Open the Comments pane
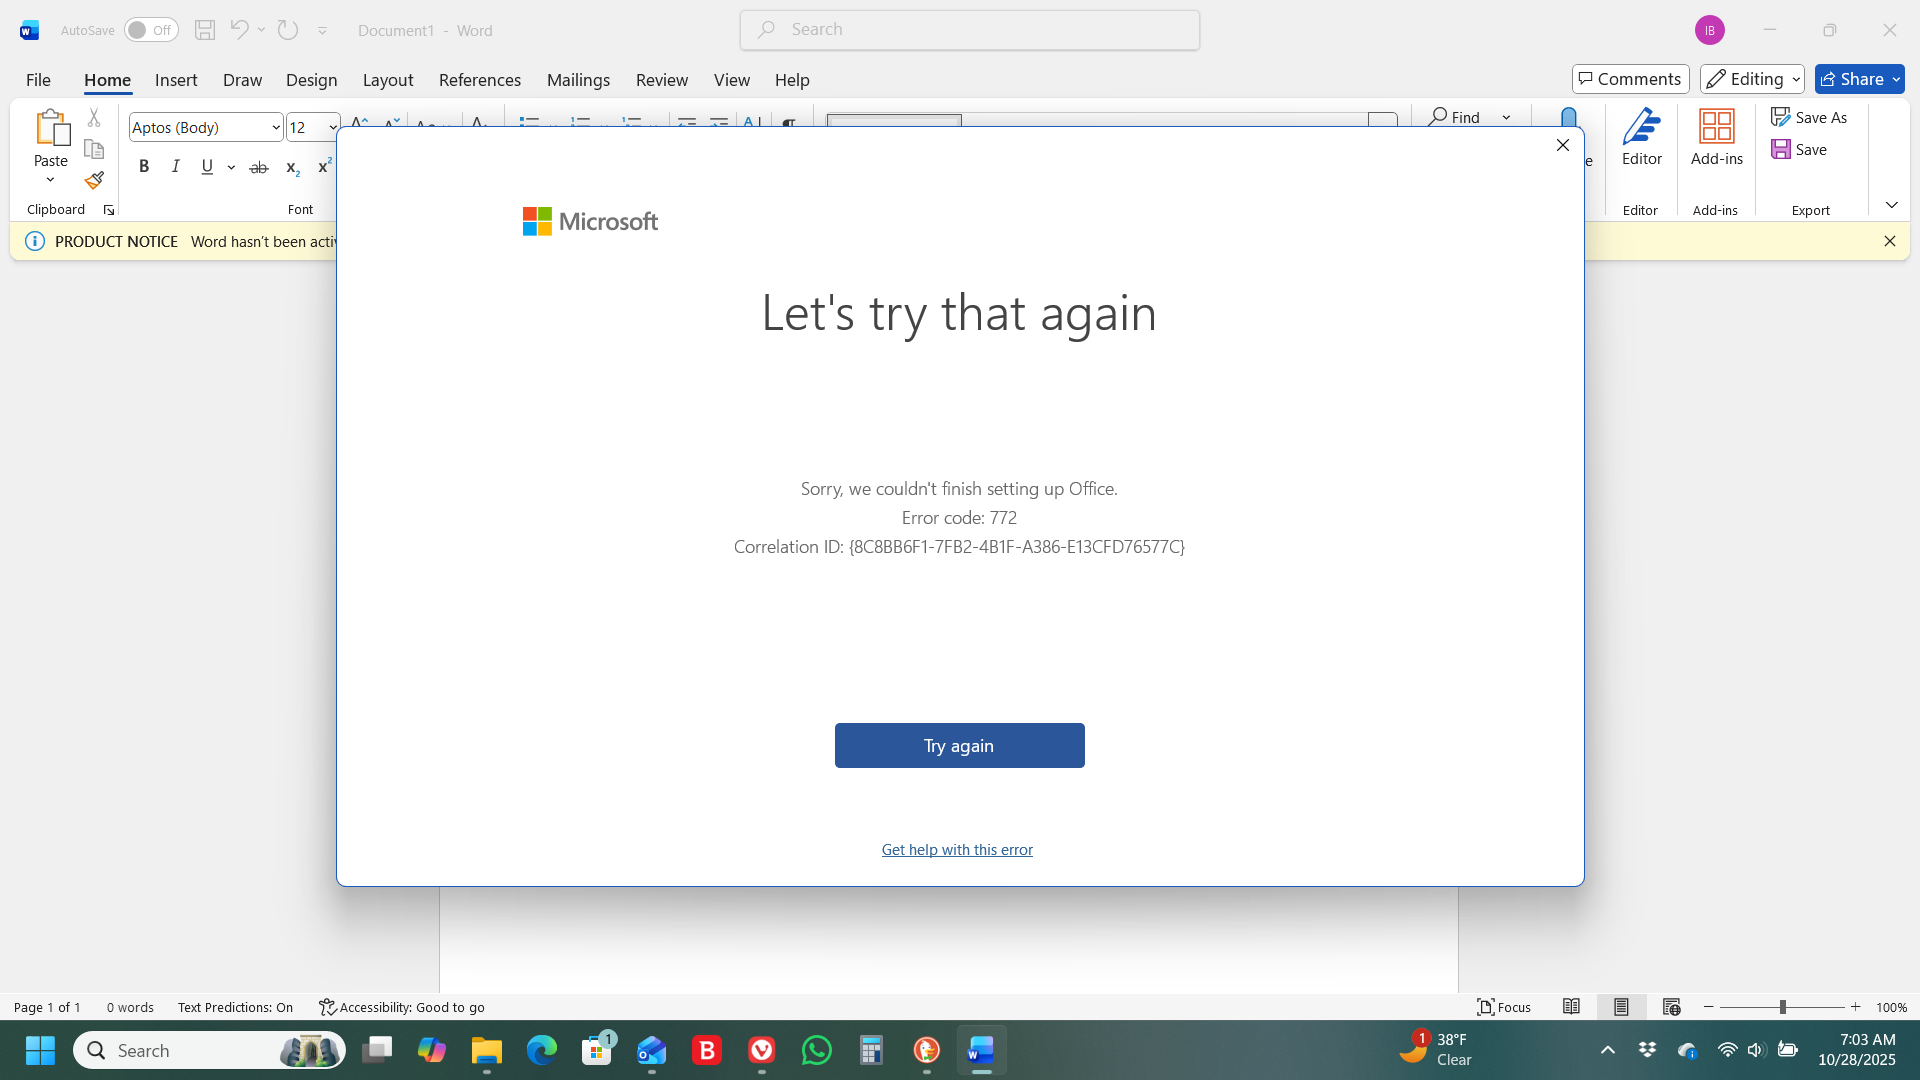This screenshot has width=1920, height=1080. tap(1631, 79)
